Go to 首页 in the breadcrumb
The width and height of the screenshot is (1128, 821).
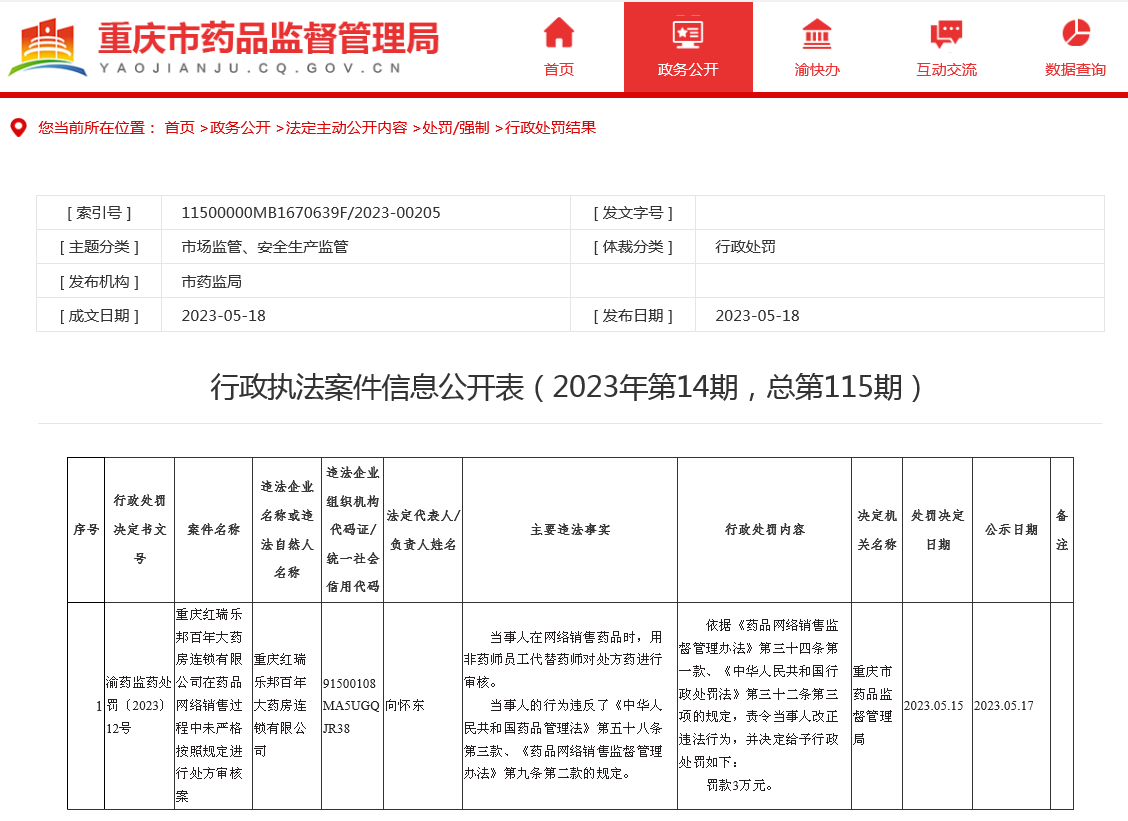pyautogui.click(x=180, y=128)
